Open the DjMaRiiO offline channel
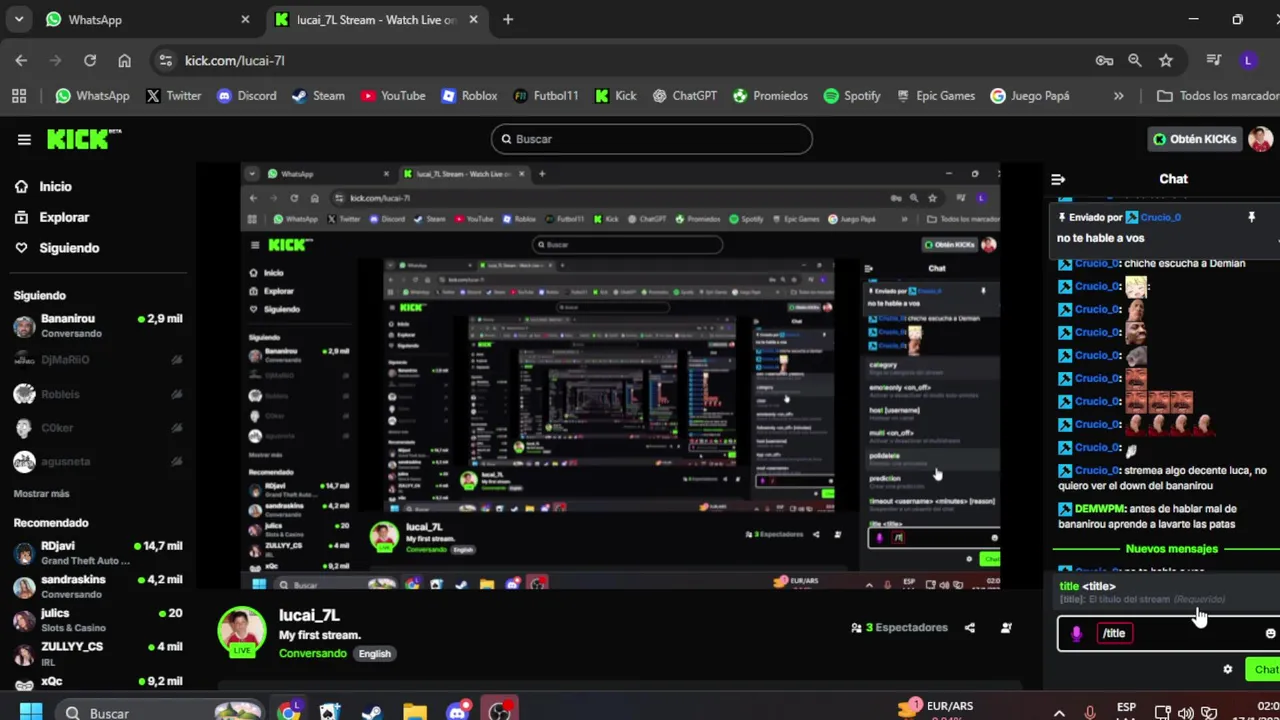This screenshot has width=1280, height=720. point(97,360)
